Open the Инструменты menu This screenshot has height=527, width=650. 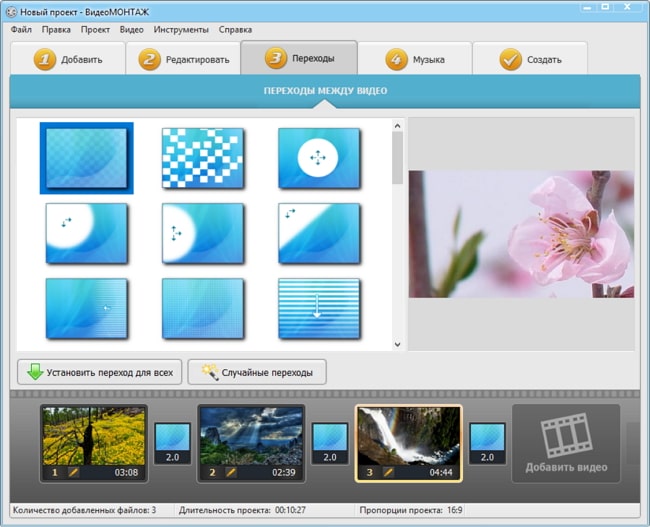(181, 30)
